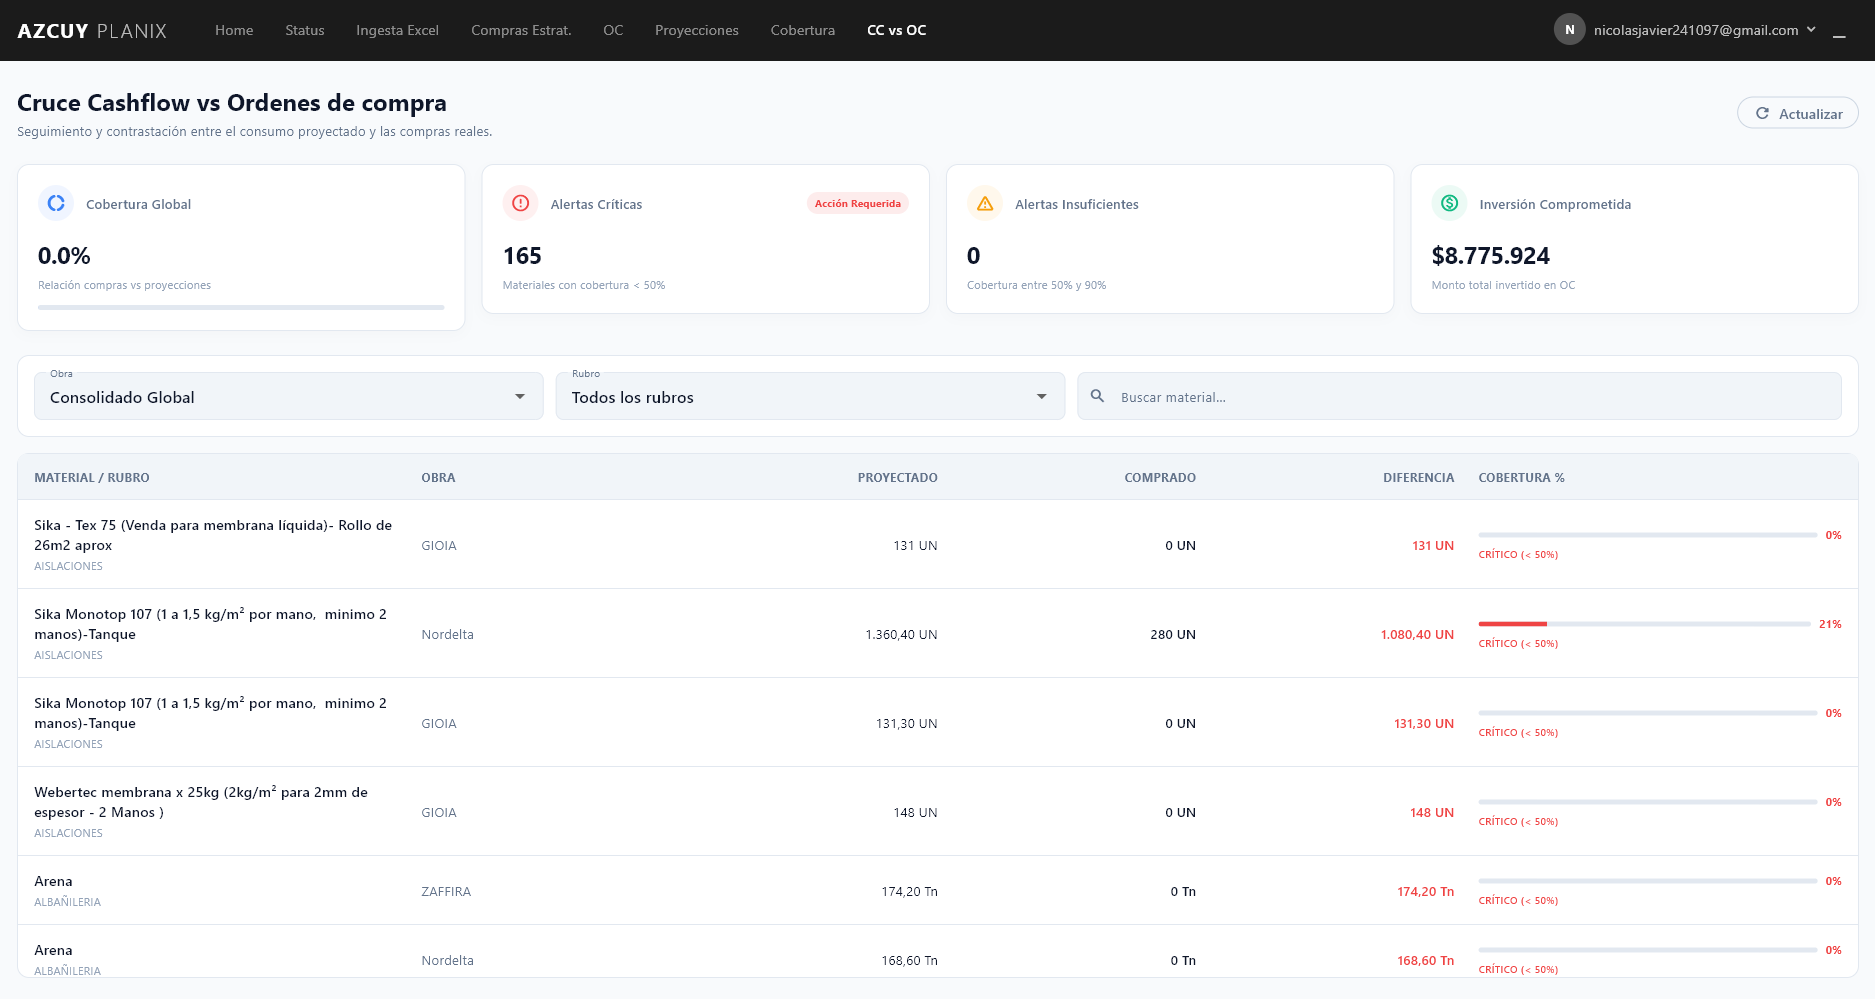Click the Nordelta cell in Sika Monotop row
The height and width of the screenshot is (999, 1875).
coord(447,634)
